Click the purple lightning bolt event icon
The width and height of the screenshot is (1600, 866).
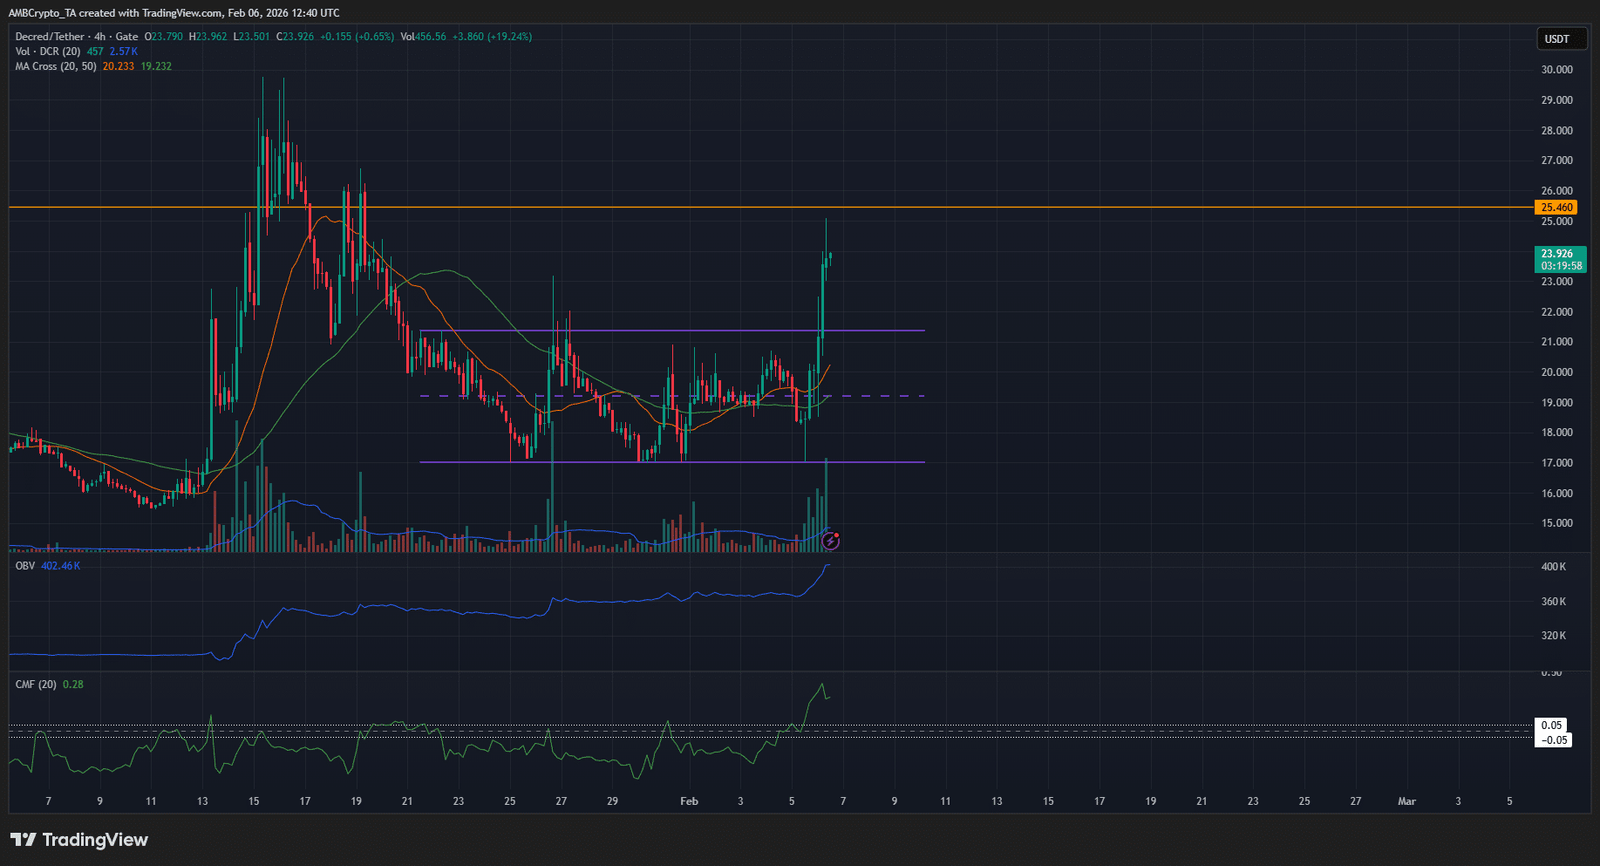point(831,541)
